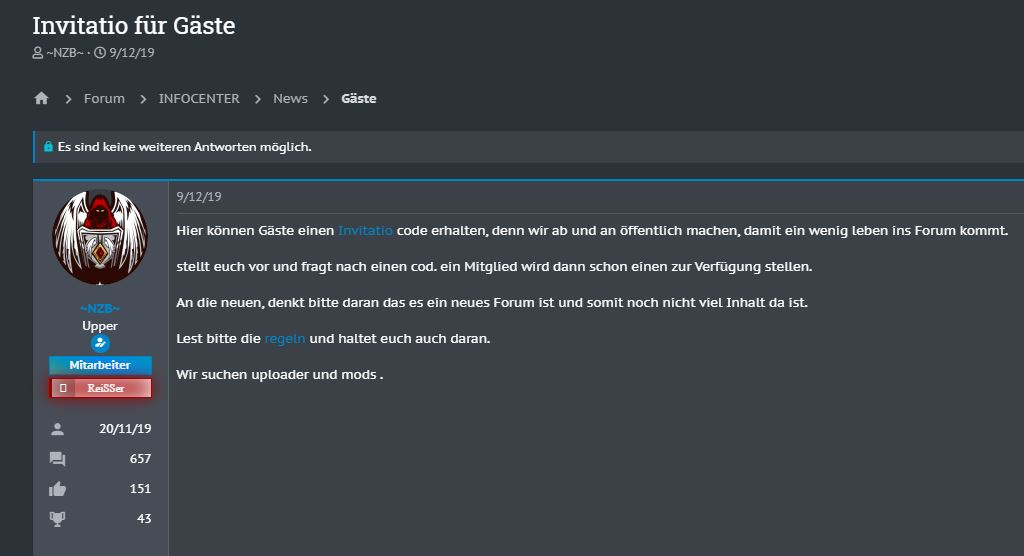Click the user icon beside thread author
This screenshot has width=1024, height=556.
pyautogui.click(x=38, y=53)
